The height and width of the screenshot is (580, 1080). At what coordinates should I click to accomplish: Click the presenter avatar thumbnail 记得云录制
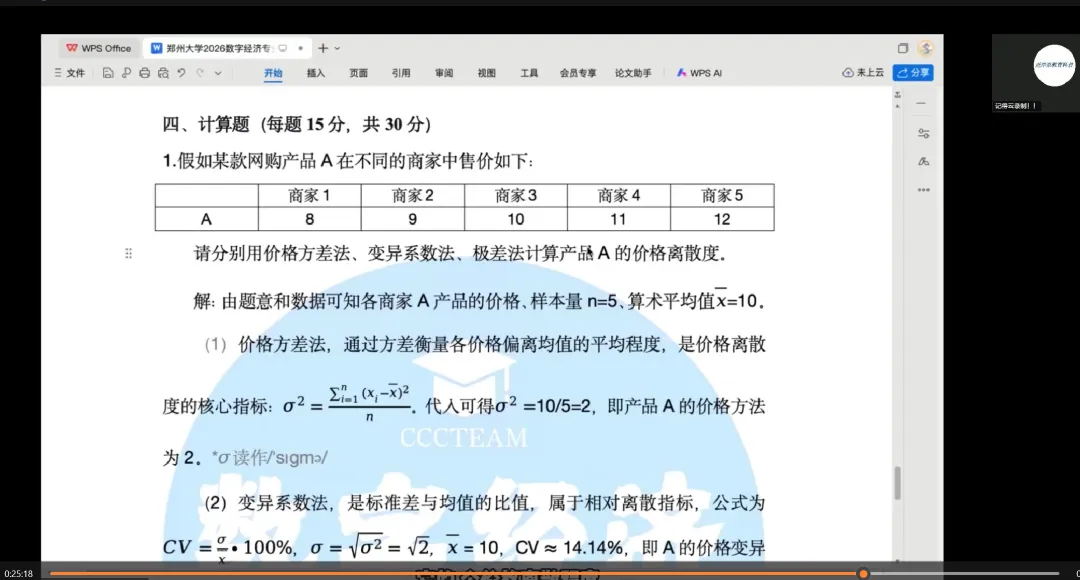pyautogui.click(x=1036, y=73)
